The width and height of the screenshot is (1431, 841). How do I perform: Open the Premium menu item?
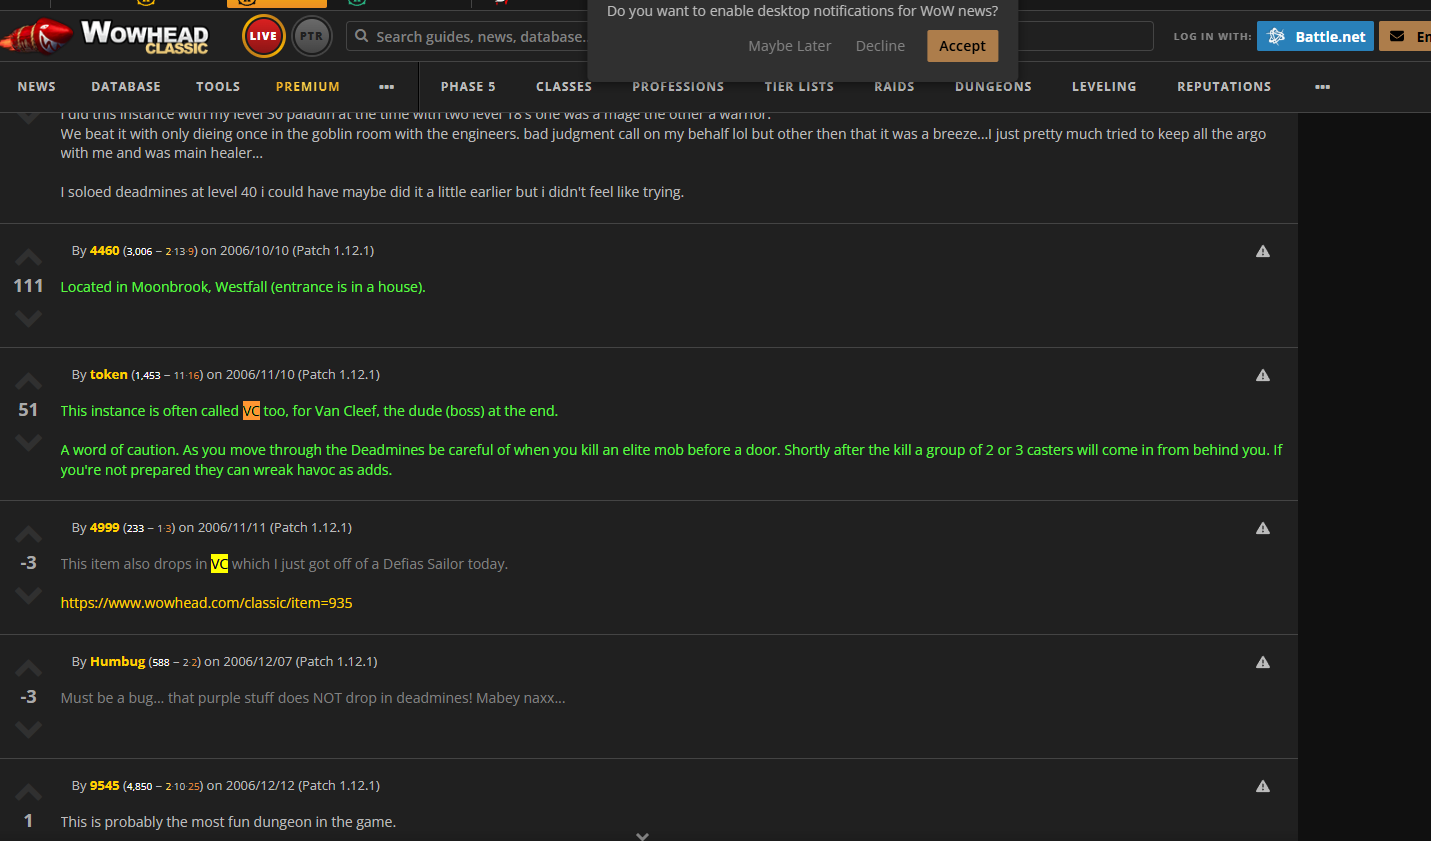point(308,87)
